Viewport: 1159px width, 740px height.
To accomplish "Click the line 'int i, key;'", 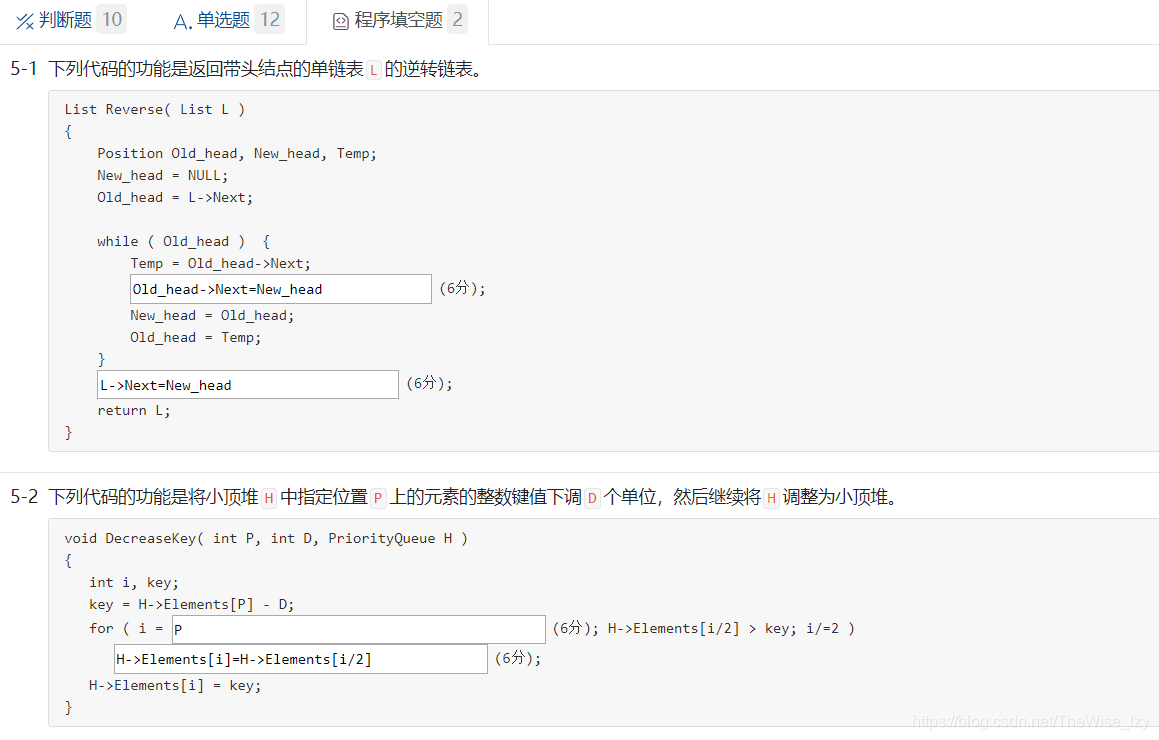I will pos(134,583).
